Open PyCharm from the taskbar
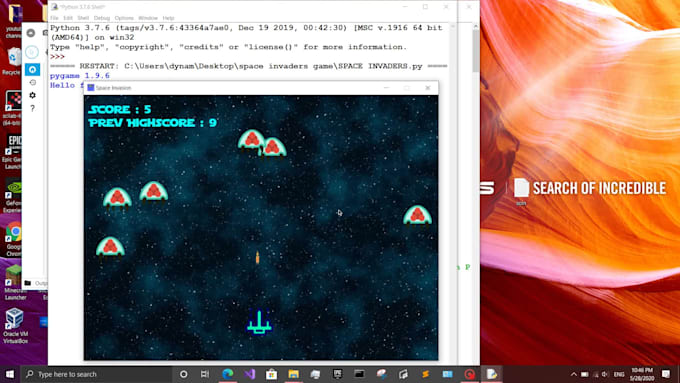Screen dimensions: 680x383 [x=337, y=374]
